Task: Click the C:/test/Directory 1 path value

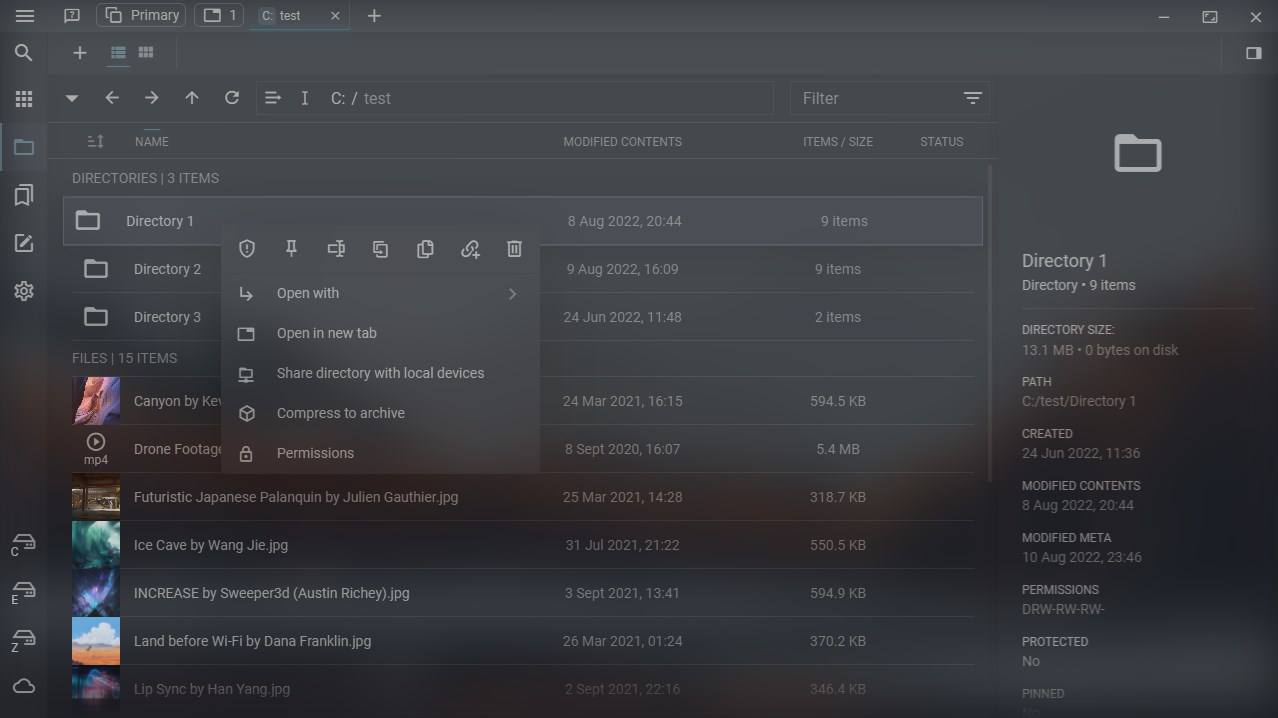Action: point(1079,401)
